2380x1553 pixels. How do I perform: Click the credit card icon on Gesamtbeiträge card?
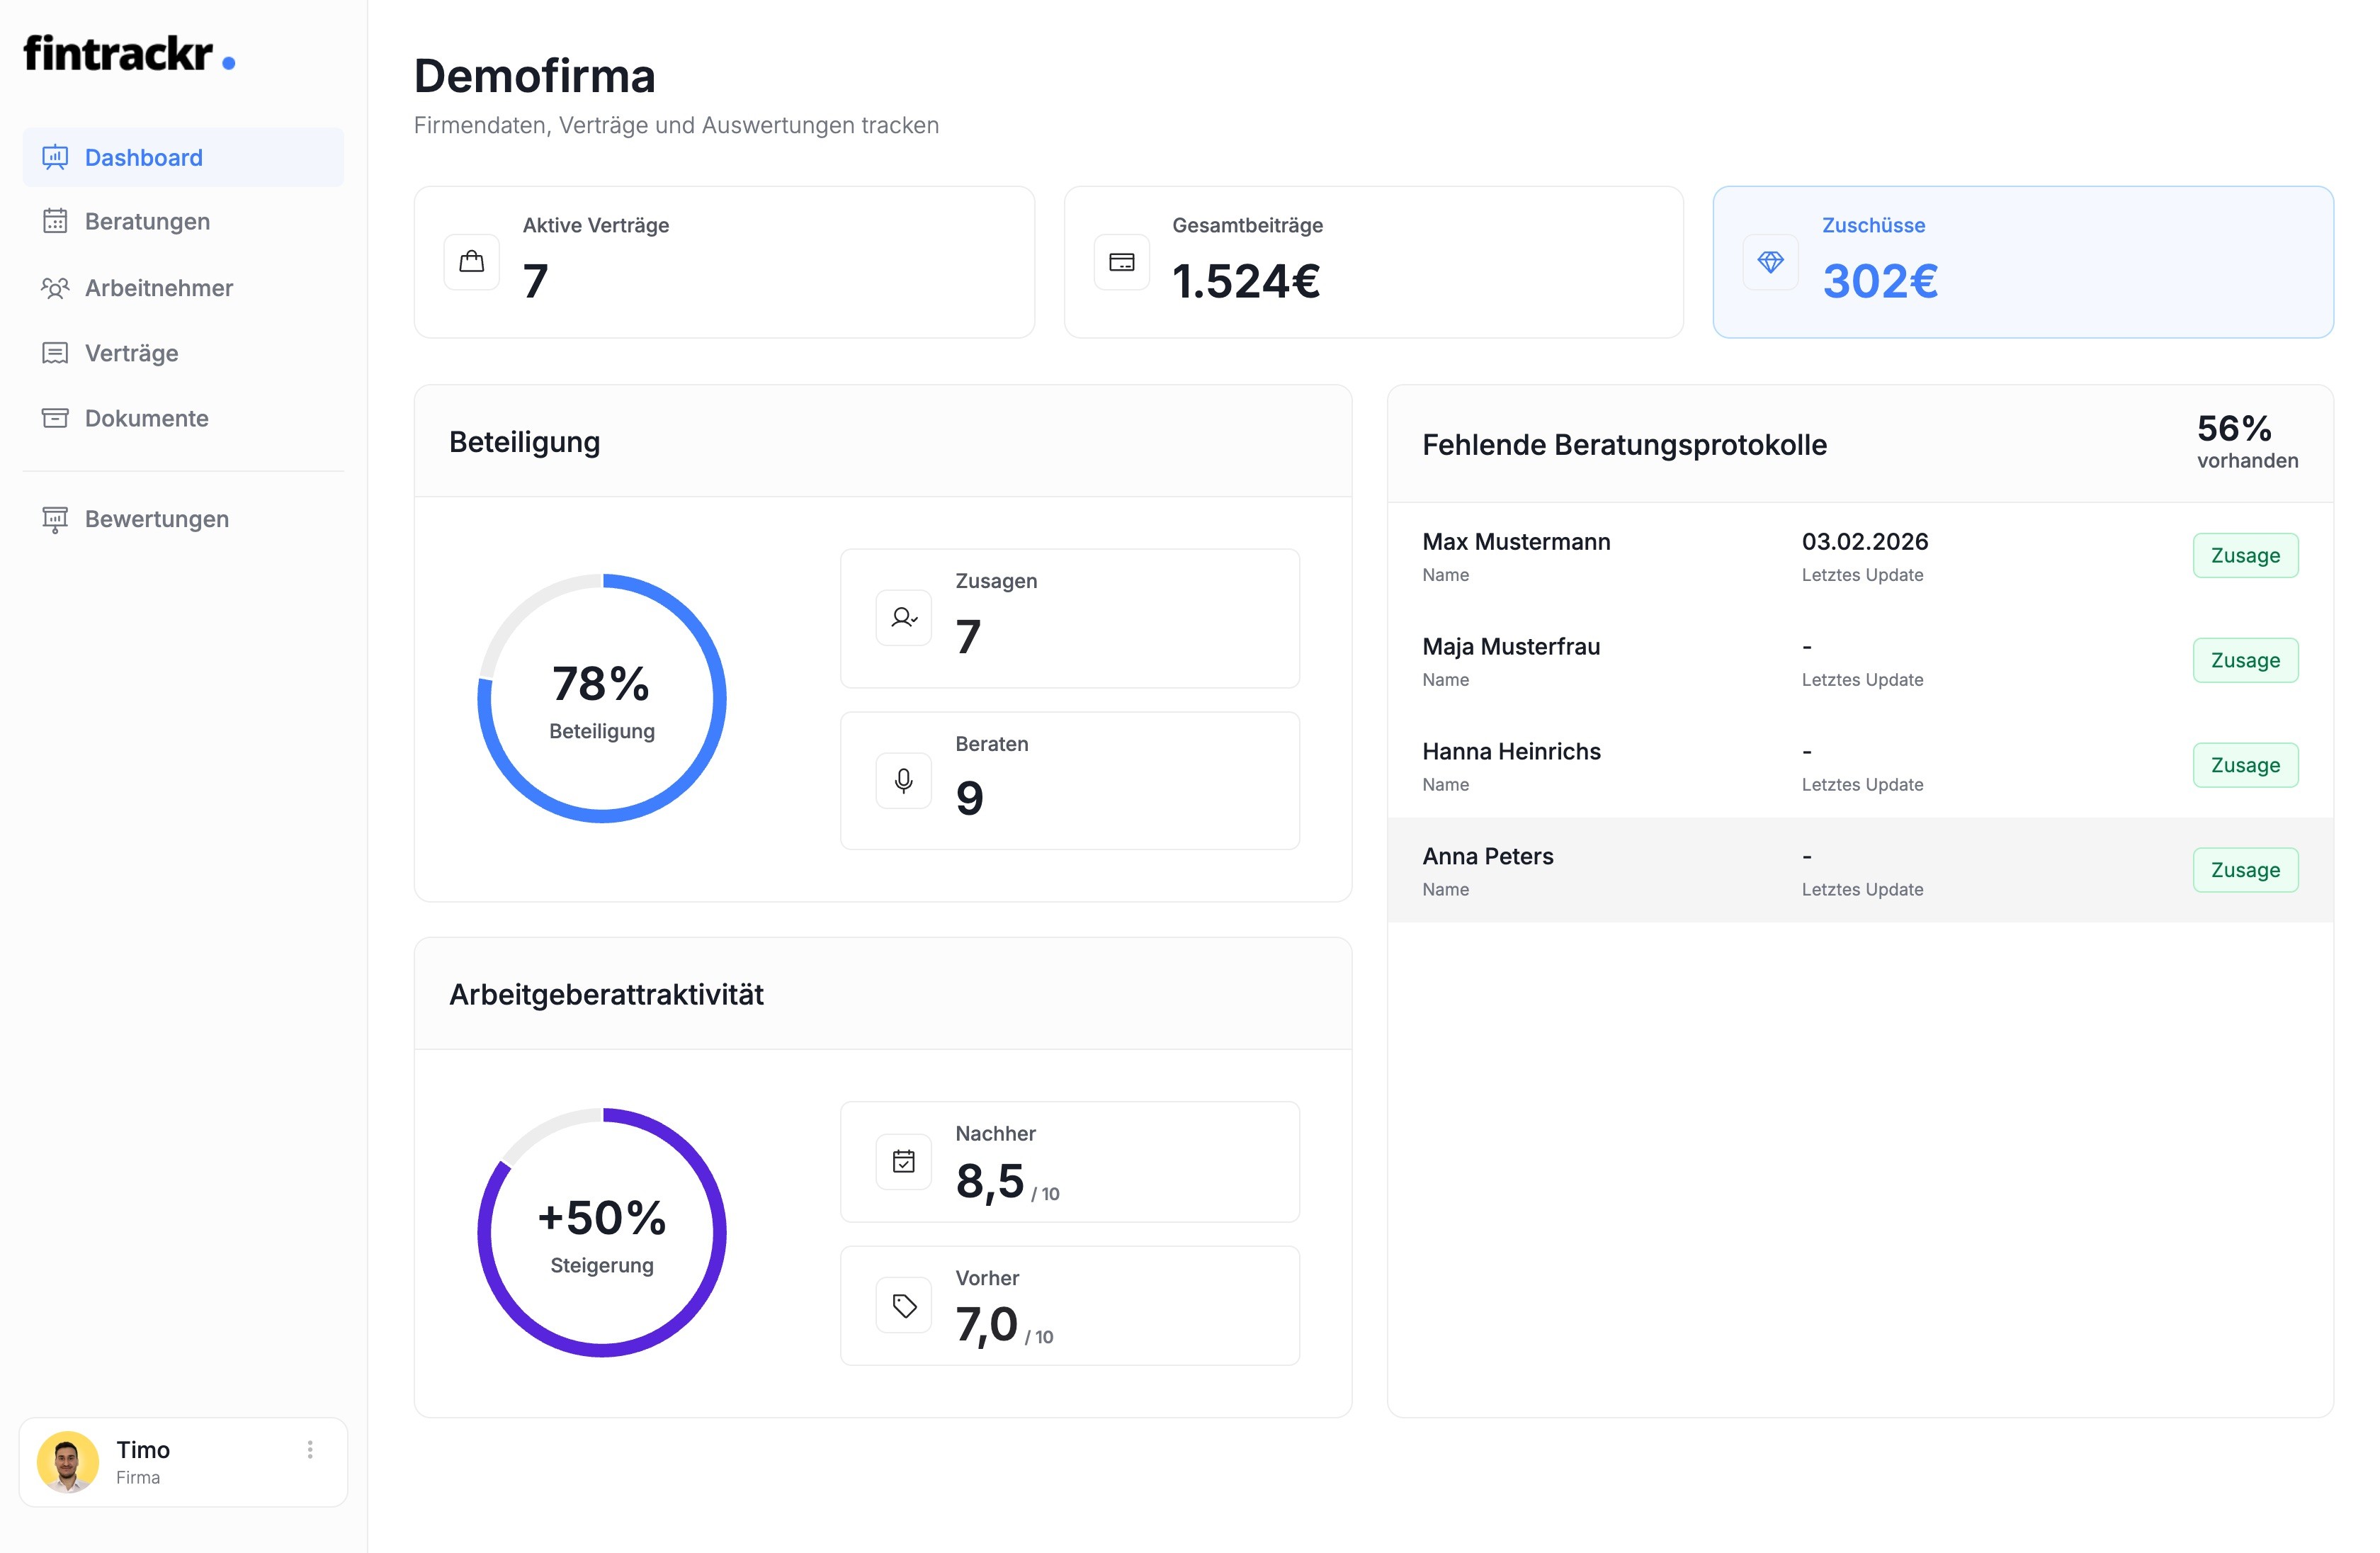[1121, 262]
